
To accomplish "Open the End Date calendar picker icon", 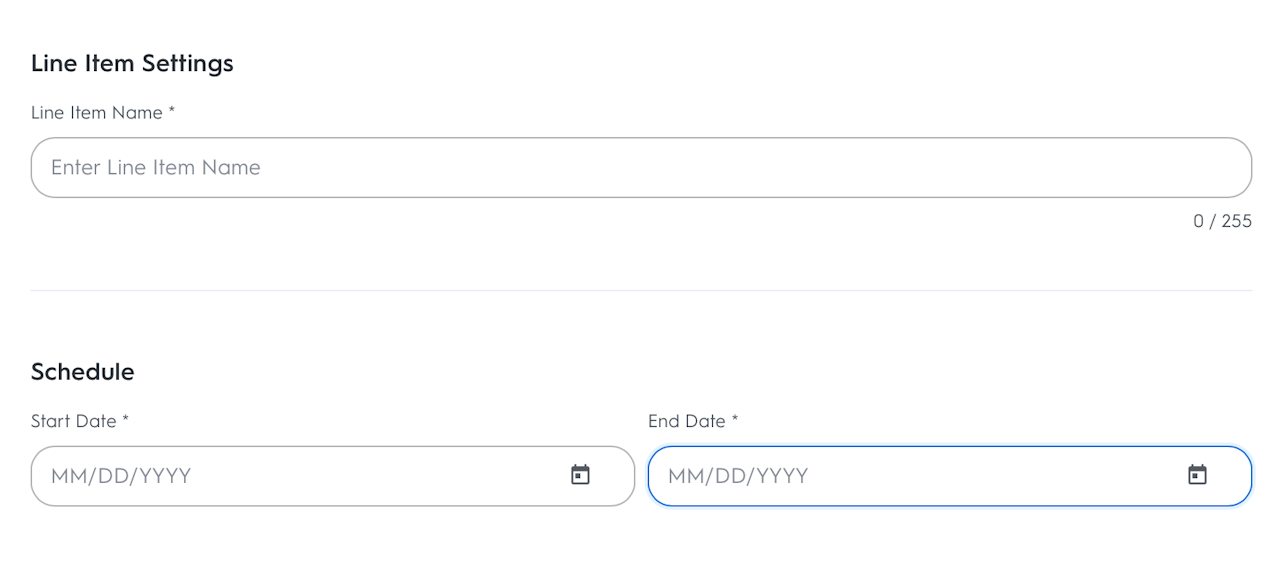I will [1197, 475].
